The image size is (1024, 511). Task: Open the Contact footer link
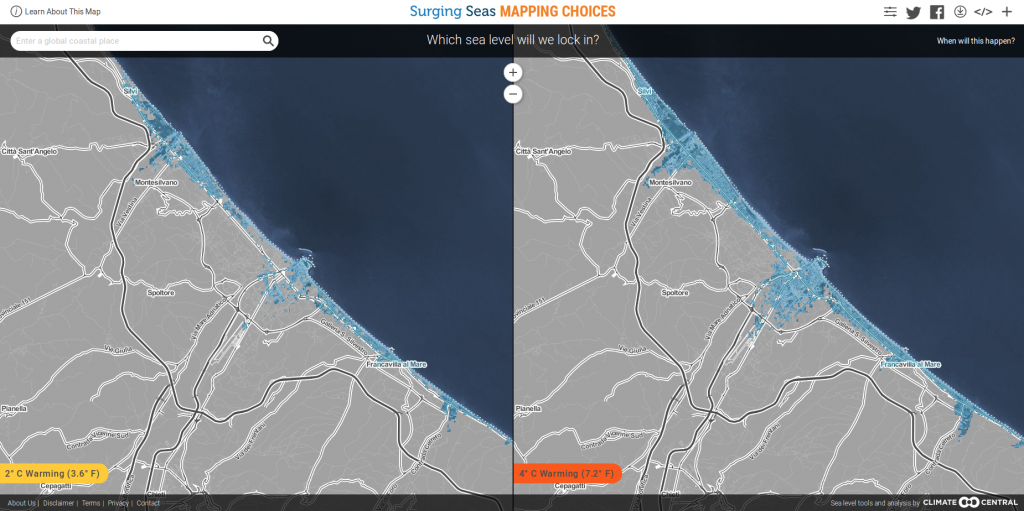(x=148, y=503)
